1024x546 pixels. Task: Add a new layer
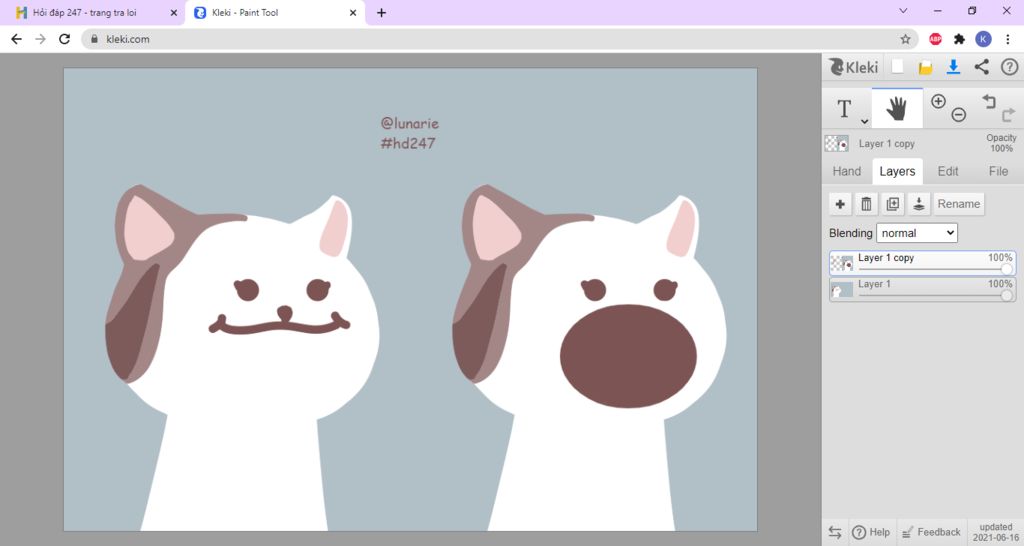(x=840, y=204)
